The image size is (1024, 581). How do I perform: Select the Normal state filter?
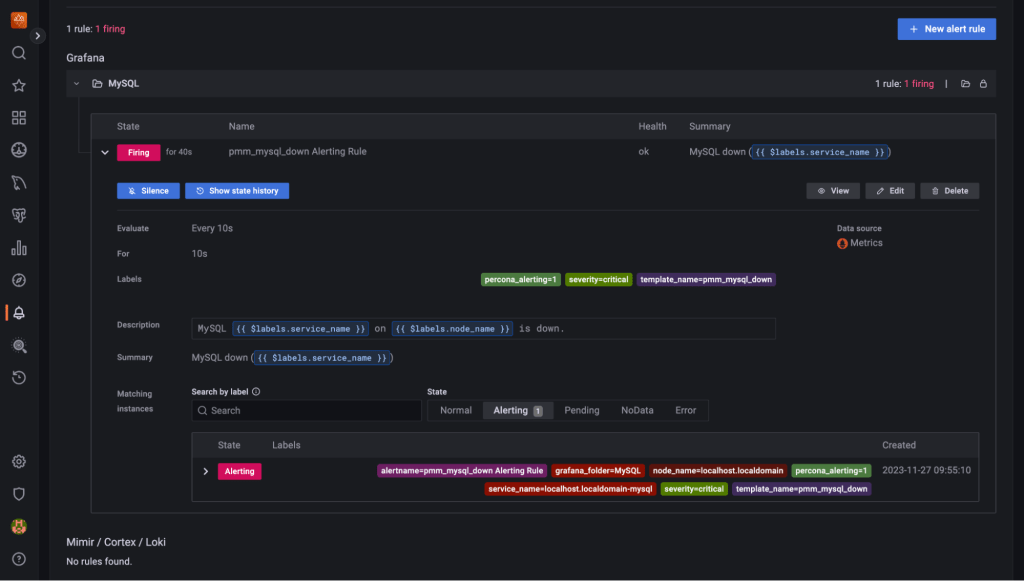pos(456,410)
